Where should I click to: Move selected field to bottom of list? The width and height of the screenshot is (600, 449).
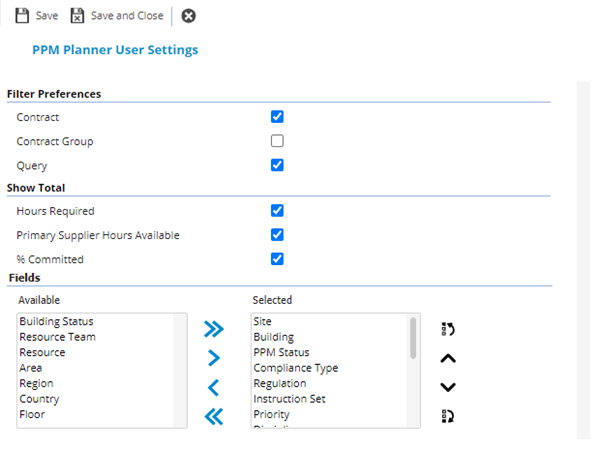448,416
